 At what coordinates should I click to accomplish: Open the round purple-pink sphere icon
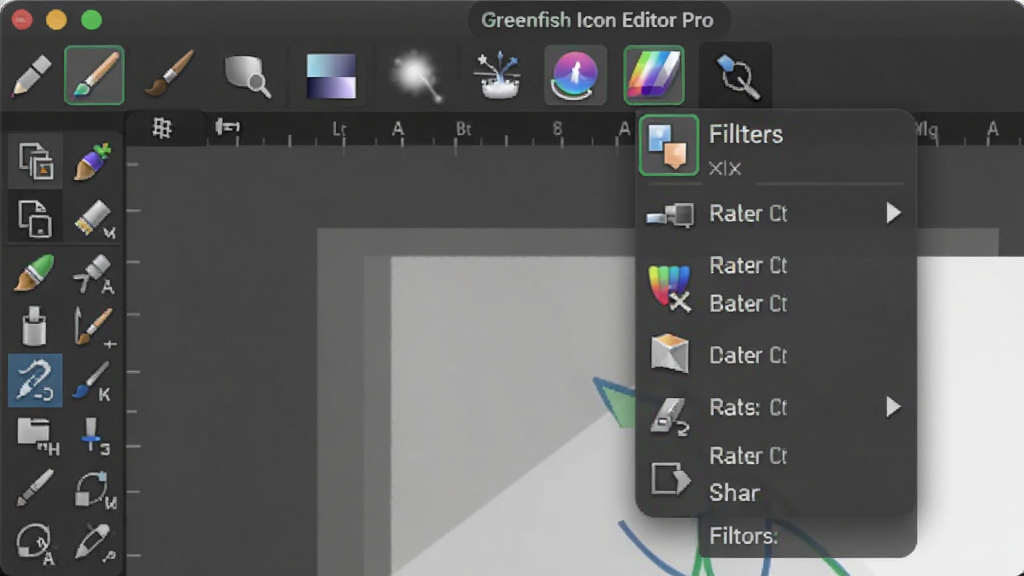point(575,75)
